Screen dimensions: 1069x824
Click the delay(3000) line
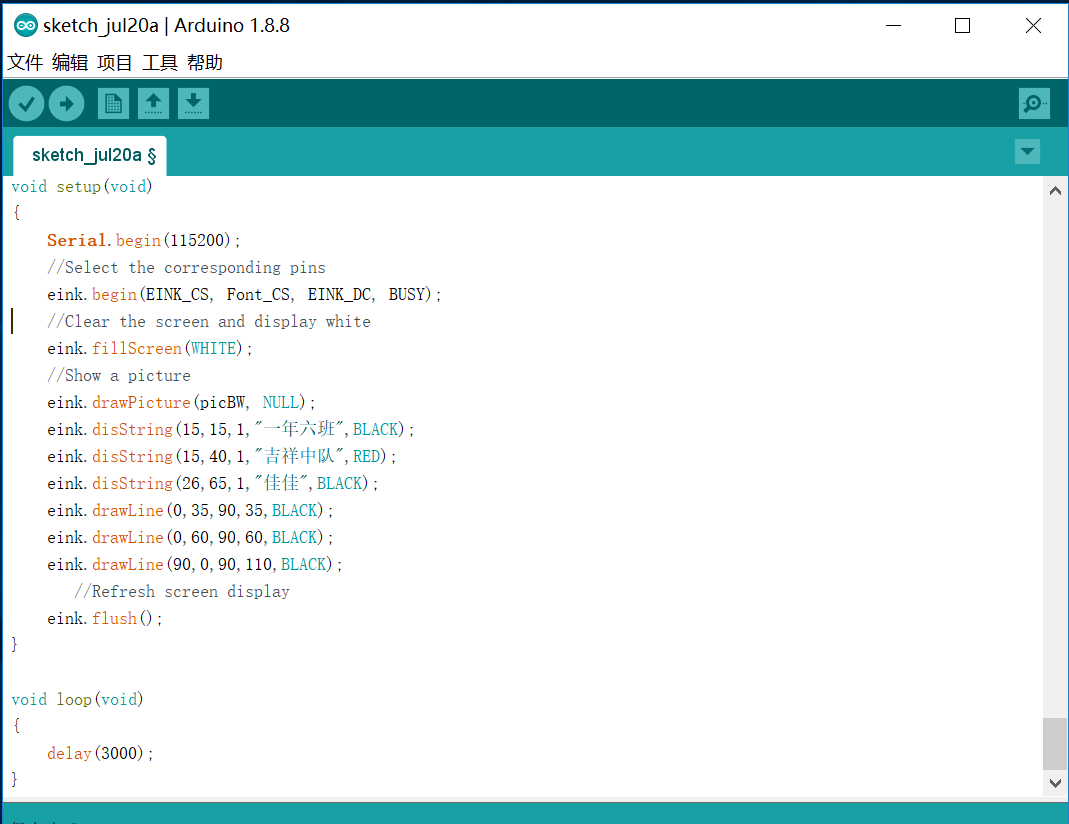click(100, 754)
